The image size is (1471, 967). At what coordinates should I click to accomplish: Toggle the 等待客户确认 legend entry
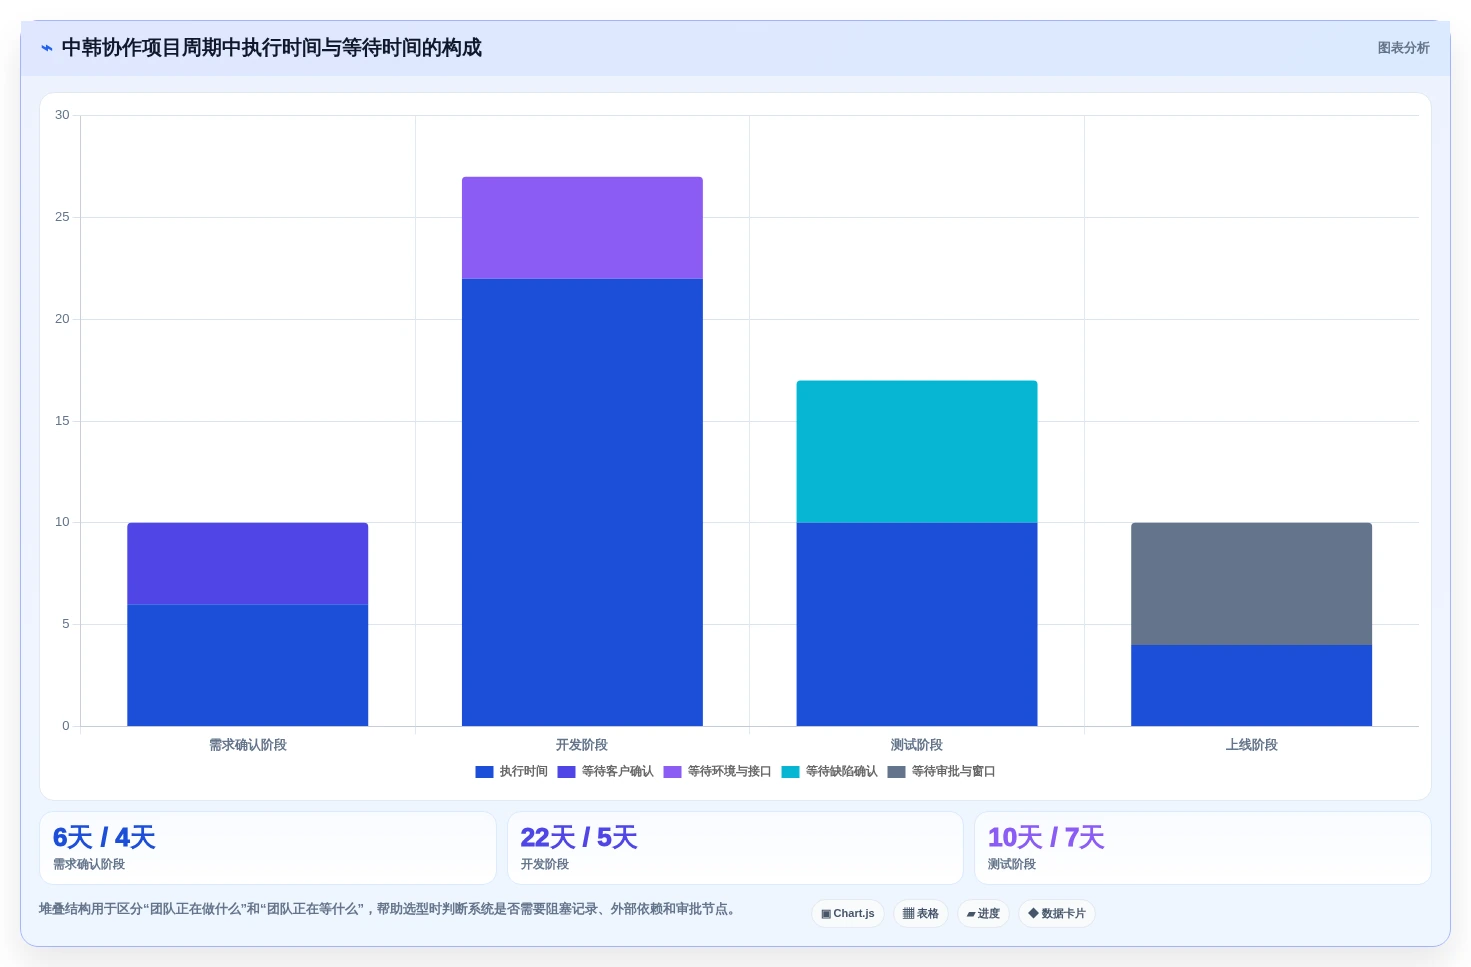pyautogui.click(x=605, y=771)
